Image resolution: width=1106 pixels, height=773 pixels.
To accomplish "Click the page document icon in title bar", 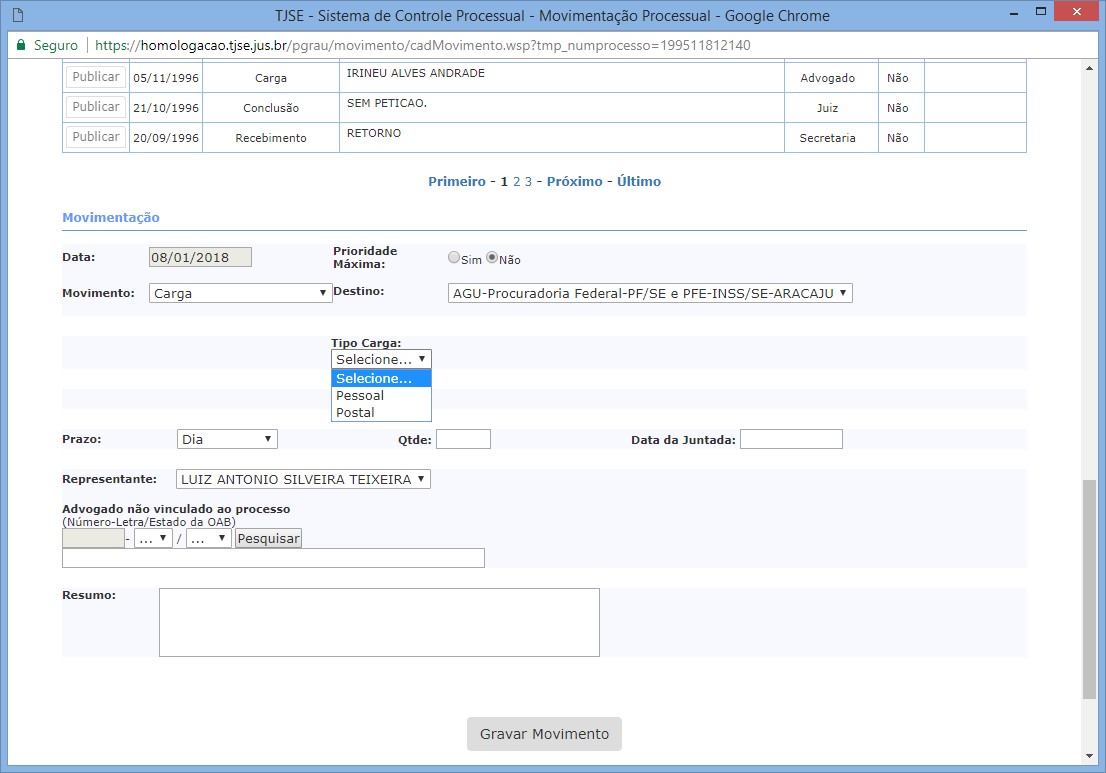I will (x=17, y=16).
